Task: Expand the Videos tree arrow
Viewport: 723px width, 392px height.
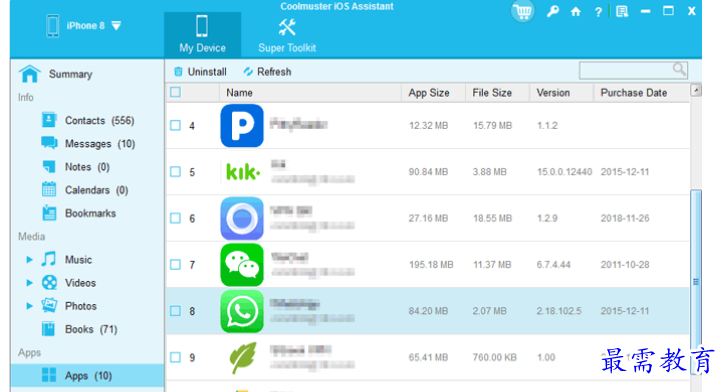Action: [x=29, y=283]
